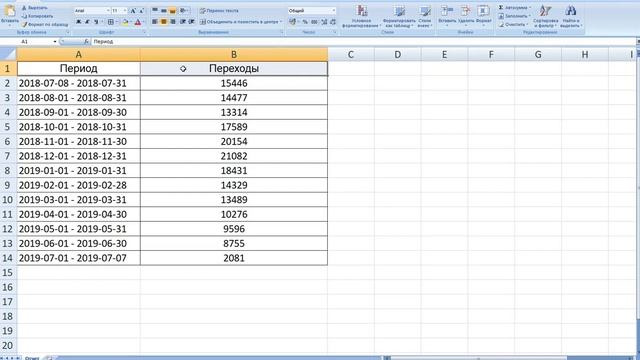Image resolution: width=640 pixels, height=360 pixels.
Task: Increase the cell indent
Action: point(191,22)
